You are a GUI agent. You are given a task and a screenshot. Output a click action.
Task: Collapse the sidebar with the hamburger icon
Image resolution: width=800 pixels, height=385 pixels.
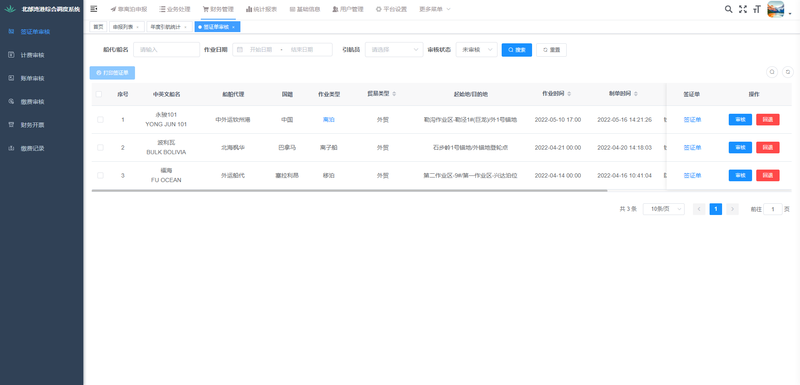coord(94,9)
